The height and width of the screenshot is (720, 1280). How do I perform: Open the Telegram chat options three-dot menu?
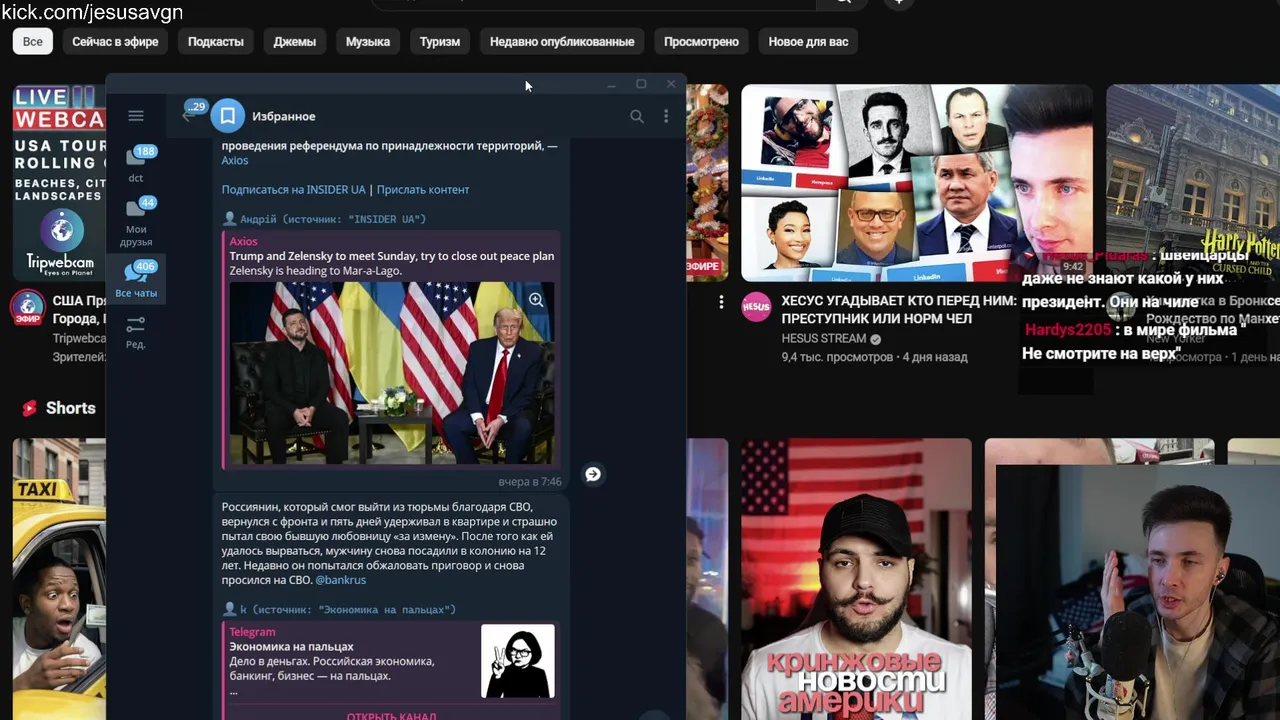coord(666,116)
